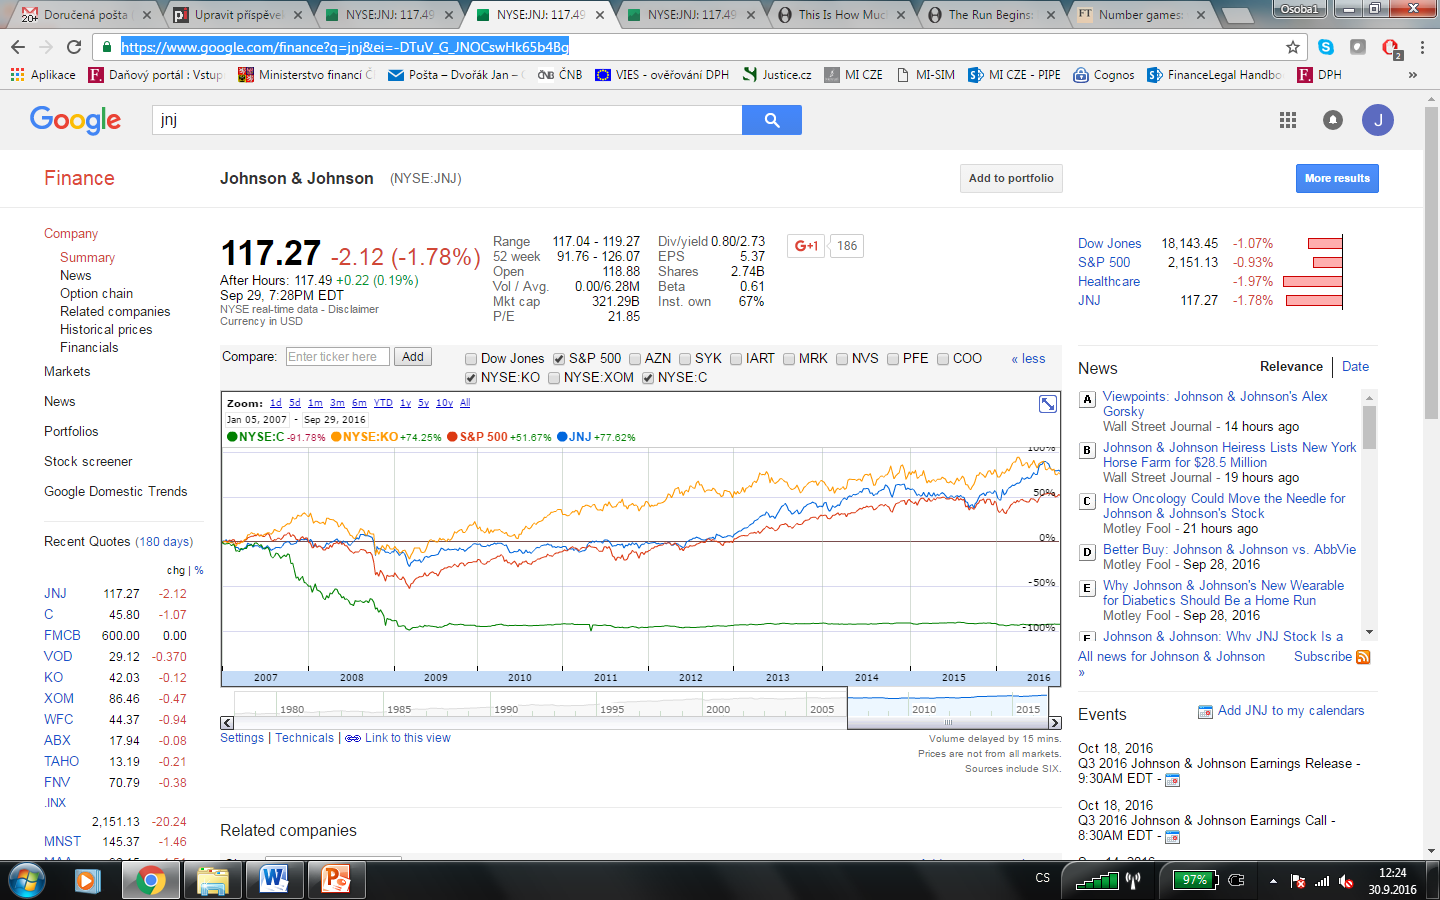Click the RSS subscribe feed icon
1440x900 pixels.
(1363, 657)
